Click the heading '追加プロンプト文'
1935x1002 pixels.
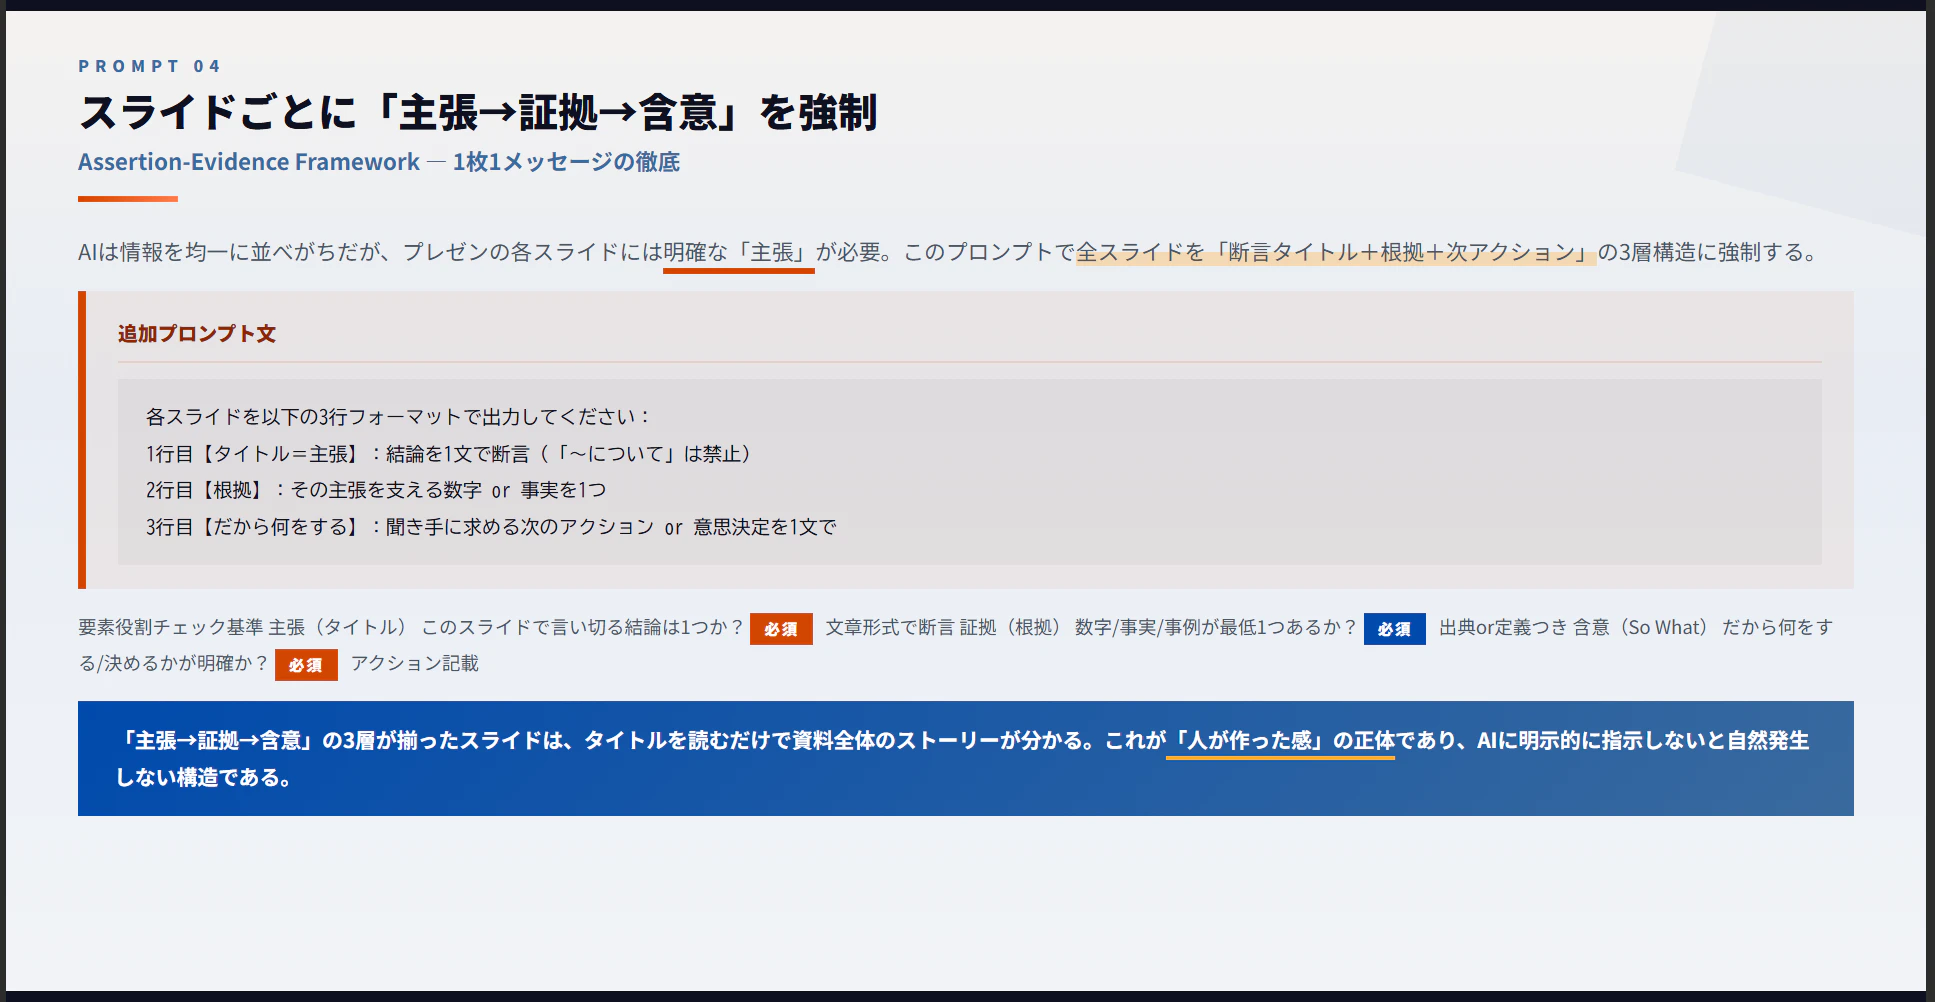(197, 334)
